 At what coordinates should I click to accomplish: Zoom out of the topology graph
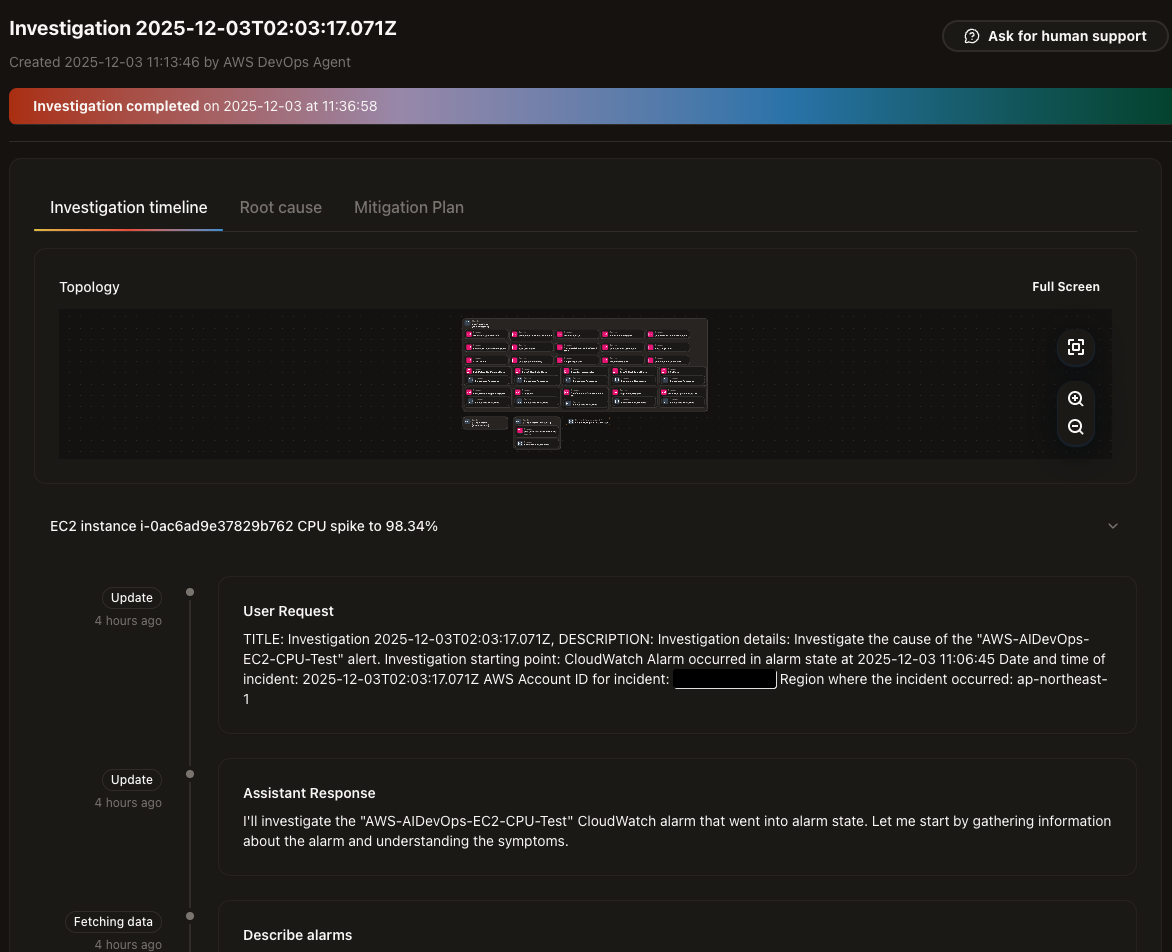[x=1075, y=427]
